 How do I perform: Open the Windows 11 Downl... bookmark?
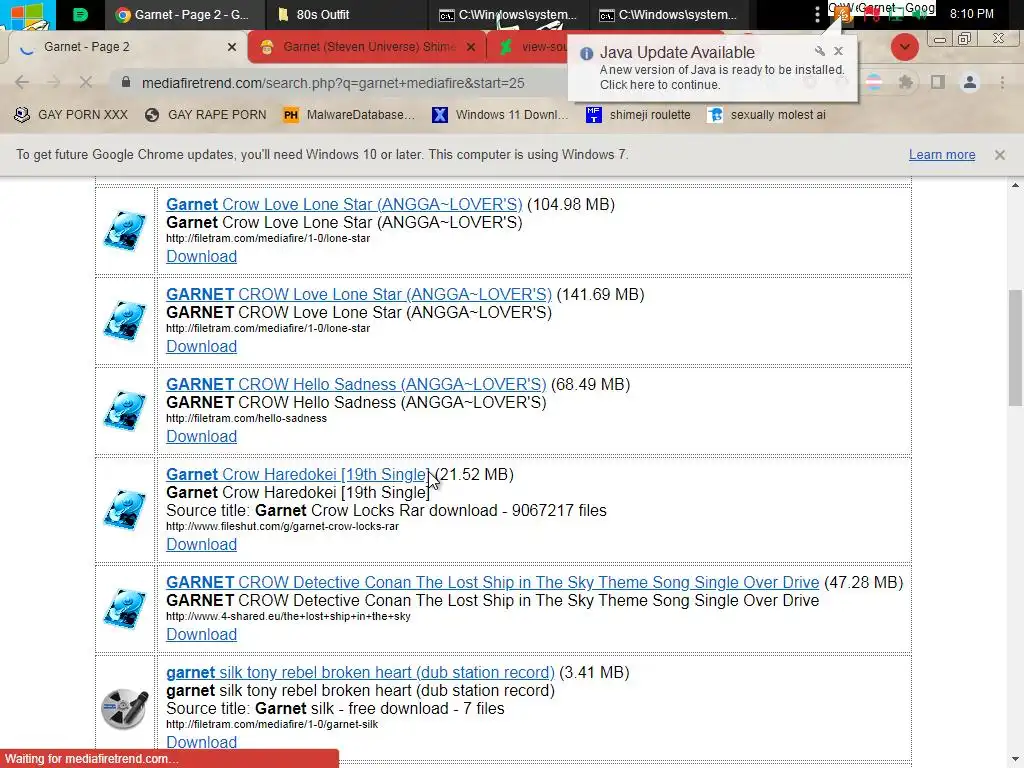(500, 115)
